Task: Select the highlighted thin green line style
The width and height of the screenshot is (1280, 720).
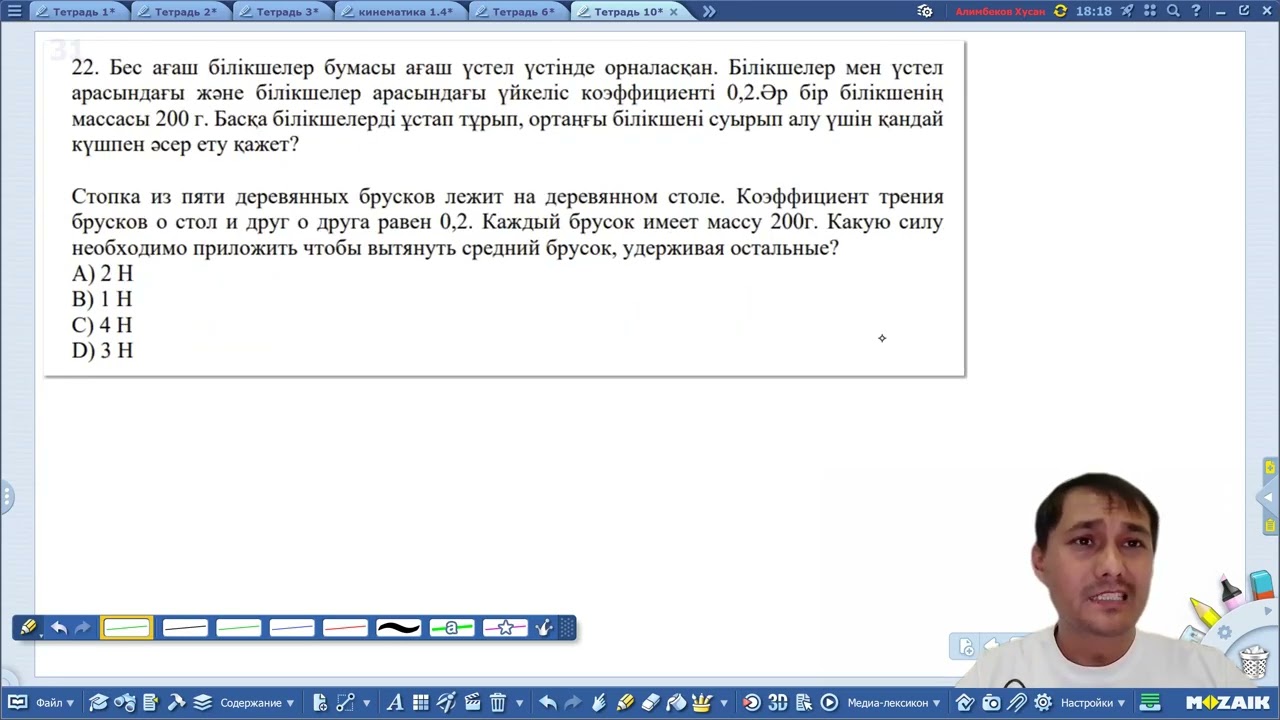Action: pyautogui.click(x=127, y=628)
